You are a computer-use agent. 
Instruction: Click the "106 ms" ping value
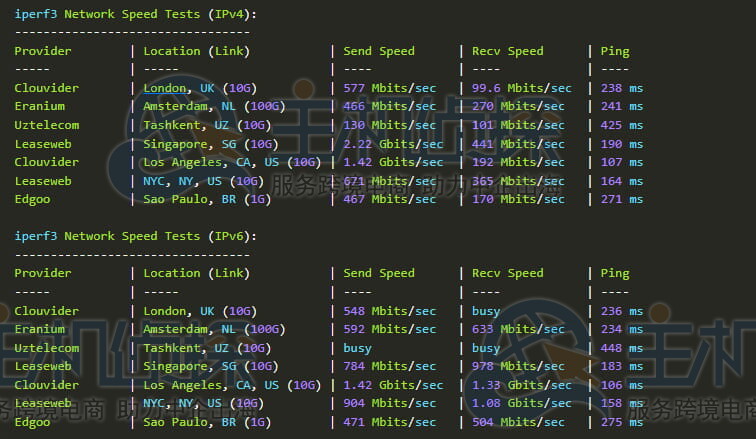pyautogui.click(x=622, y=385)
